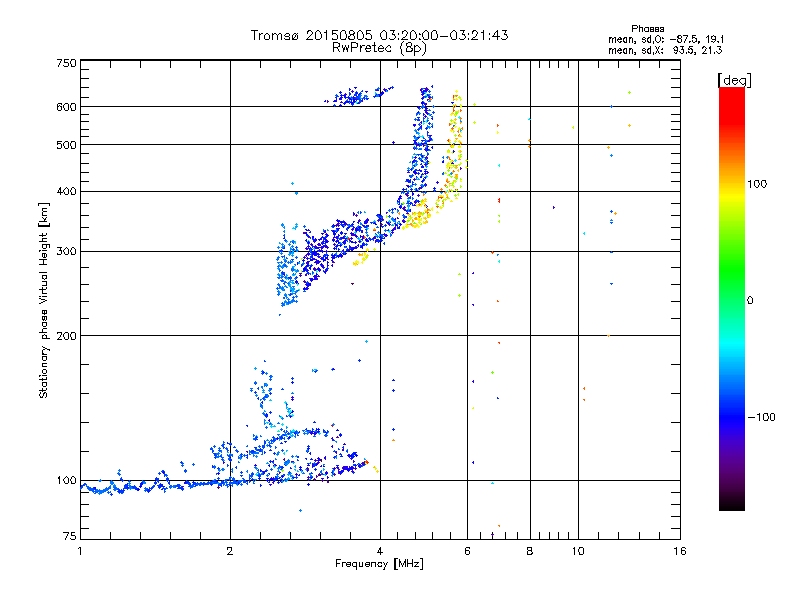Click the y-axis tick label '400'
The width and height of the screenshot is (800, 600).
(x=66, y=191)
